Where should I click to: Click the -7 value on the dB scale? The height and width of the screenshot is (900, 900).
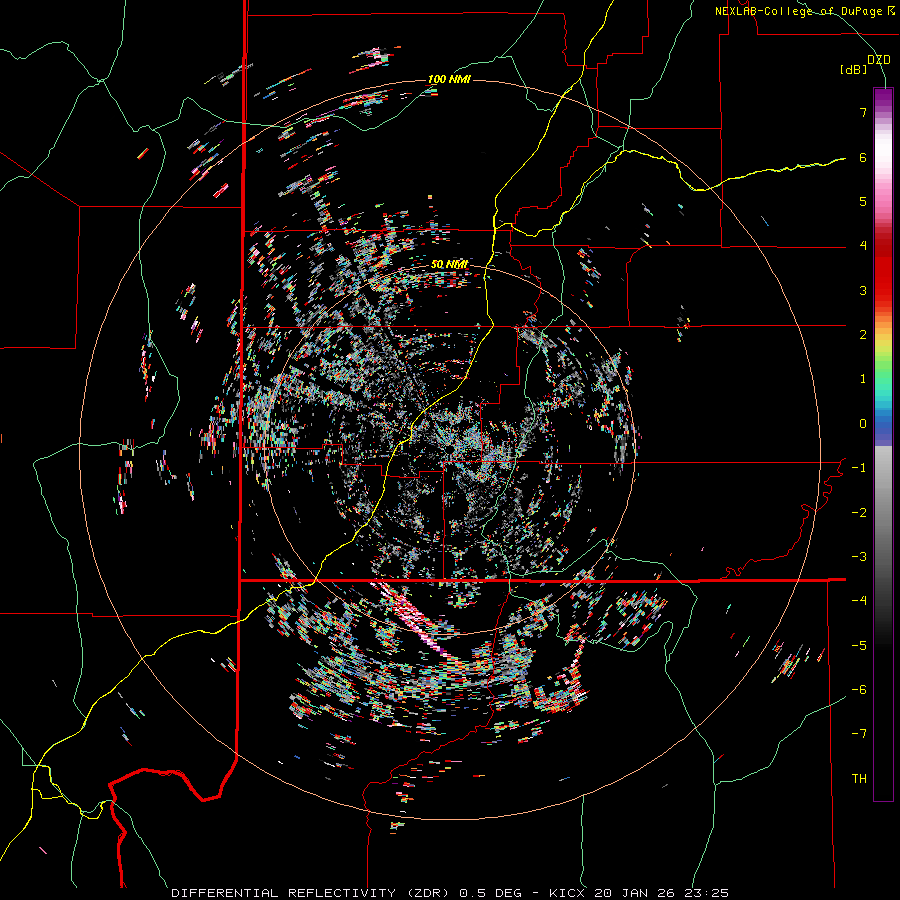[x=859, y=734]
